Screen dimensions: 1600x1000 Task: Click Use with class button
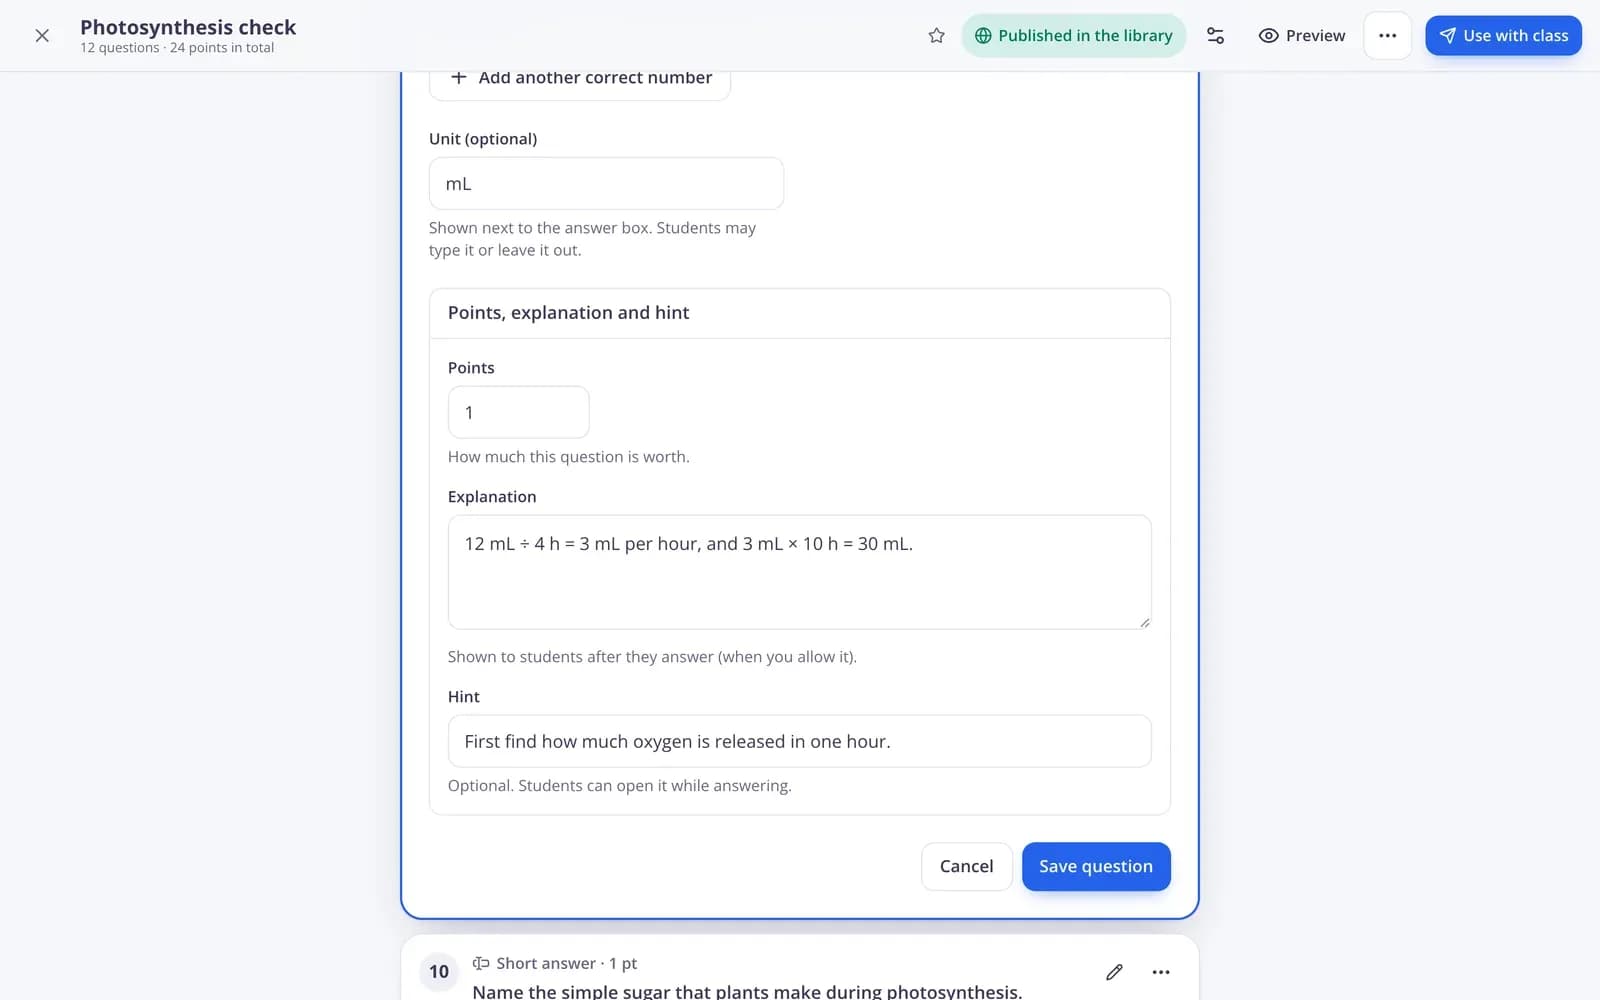[x=1503, y=36]
